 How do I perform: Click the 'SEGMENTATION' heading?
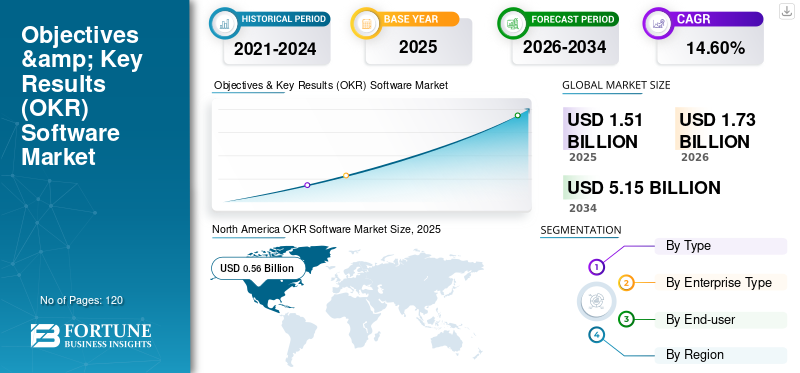coord(581,230)
